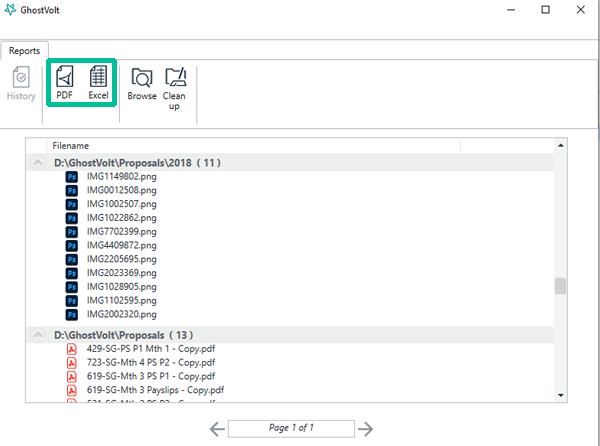600x446 pixels.
Task: Click Photoshop icon of IMG1002507.png
Action: click(72, 204)
